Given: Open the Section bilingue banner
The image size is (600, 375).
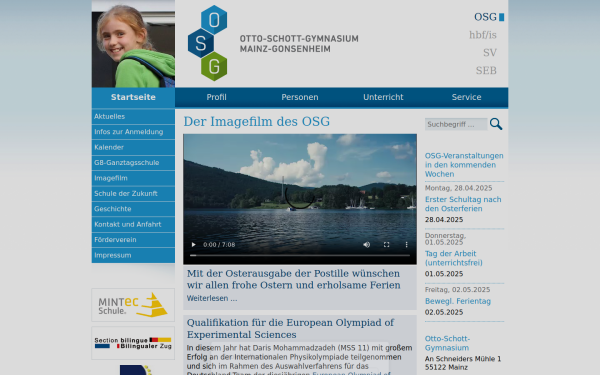Looking at the screenshot, I should tap(133, 343).
